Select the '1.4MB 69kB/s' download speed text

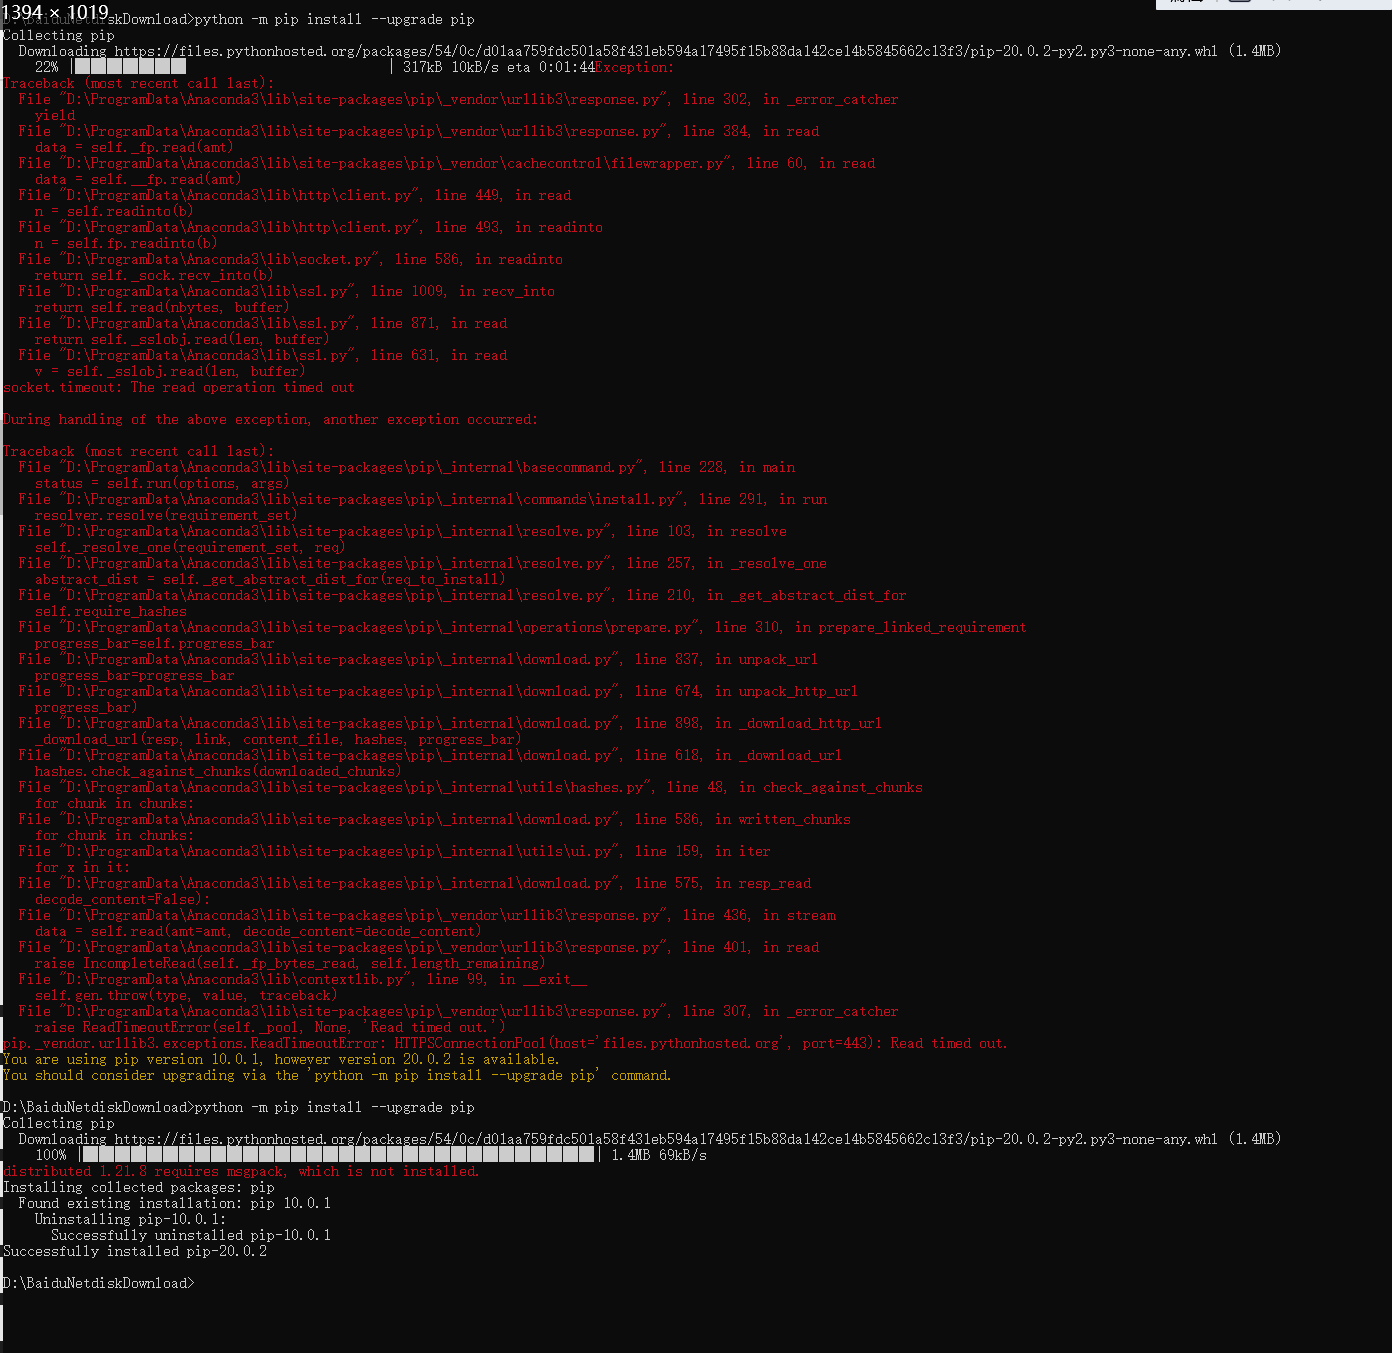[x=659, y=1155]
